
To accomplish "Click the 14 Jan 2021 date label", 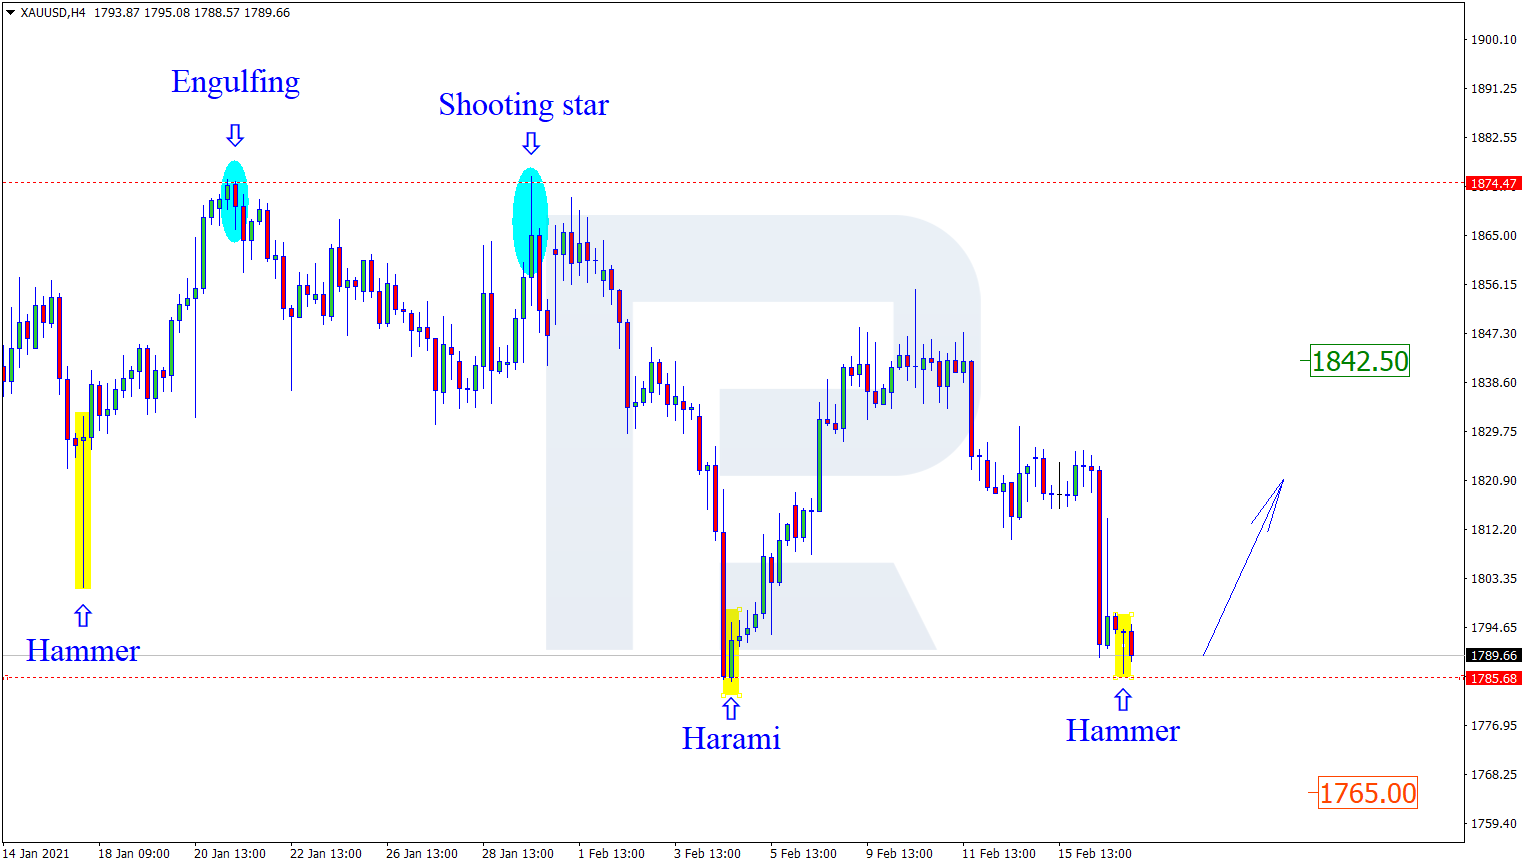I will coord(36,854).
